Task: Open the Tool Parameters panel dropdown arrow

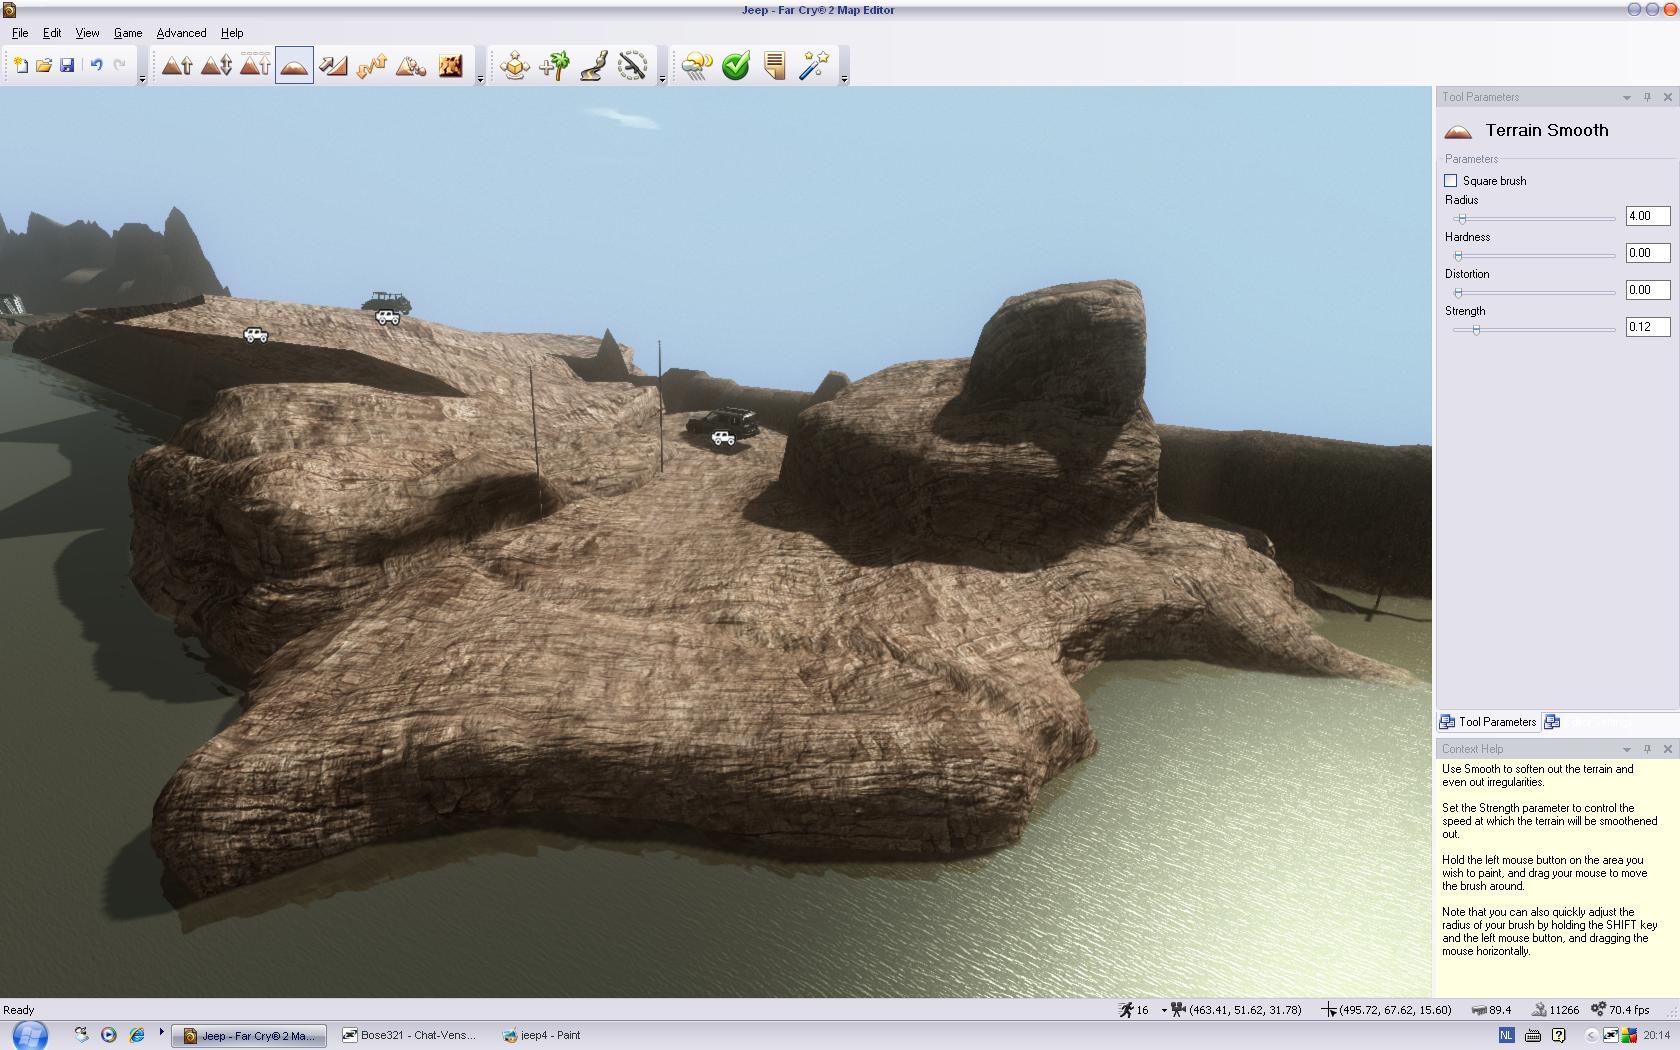Action: pos(1627,97)
